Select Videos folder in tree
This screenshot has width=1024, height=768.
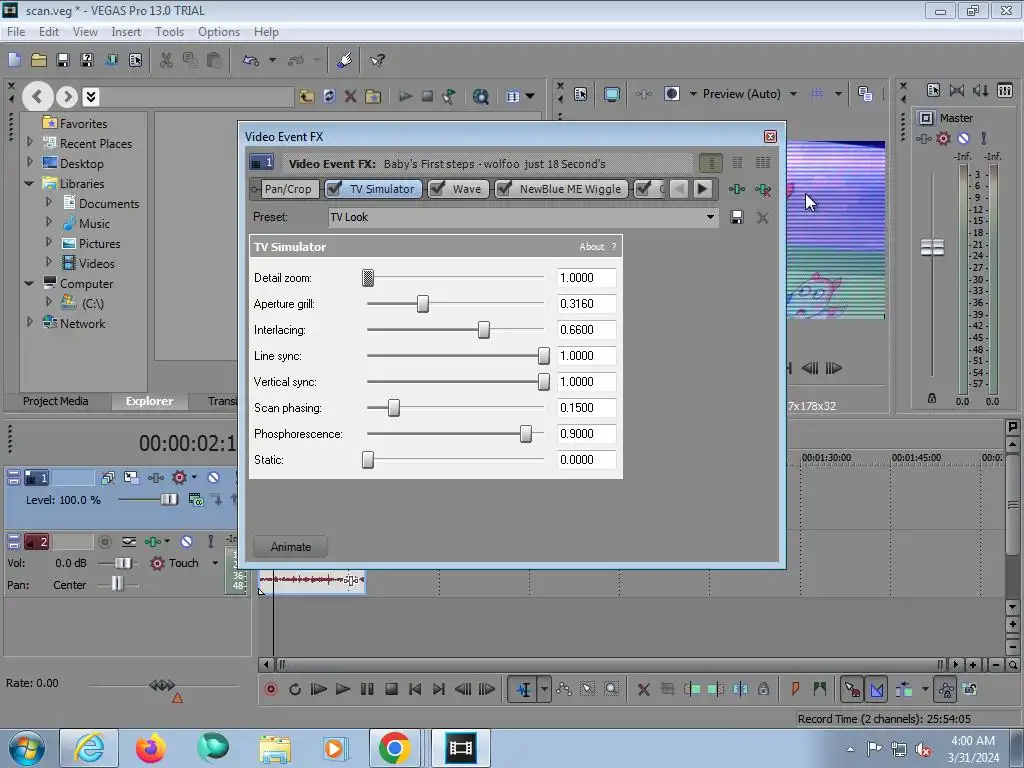(x=88, y=263)
